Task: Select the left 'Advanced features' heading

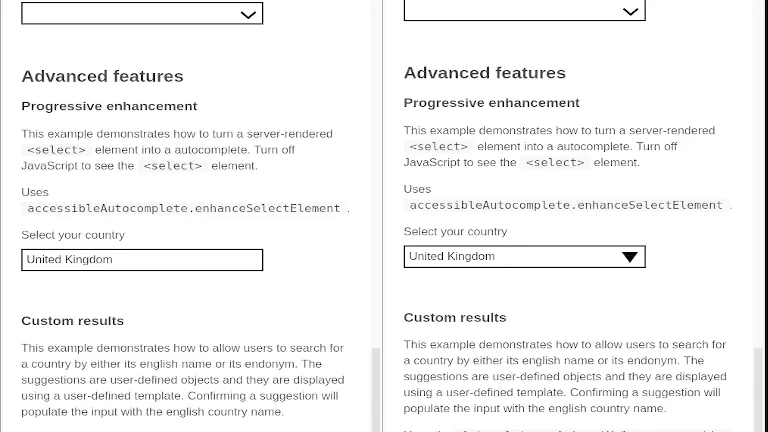Action: (x=102, y=76)
